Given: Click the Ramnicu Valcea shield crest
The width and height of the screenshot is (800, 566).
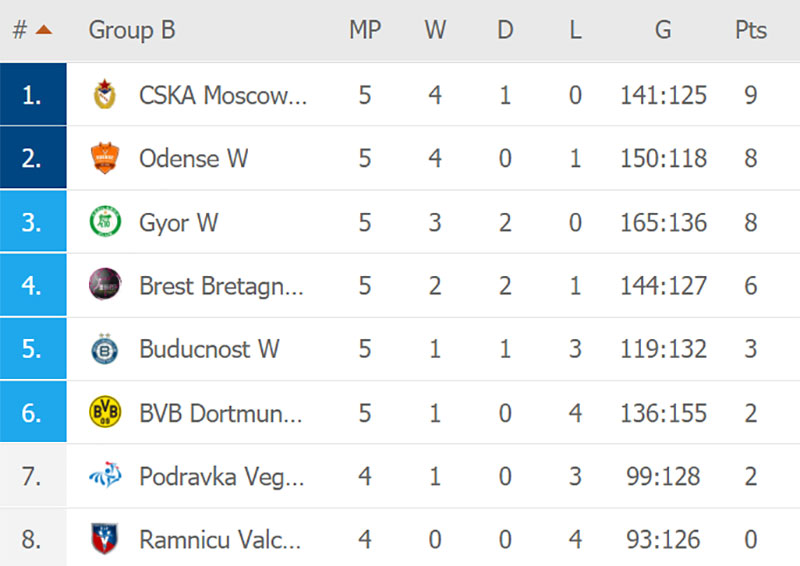Looking at the screenshot, I should (x=105, y=538).
